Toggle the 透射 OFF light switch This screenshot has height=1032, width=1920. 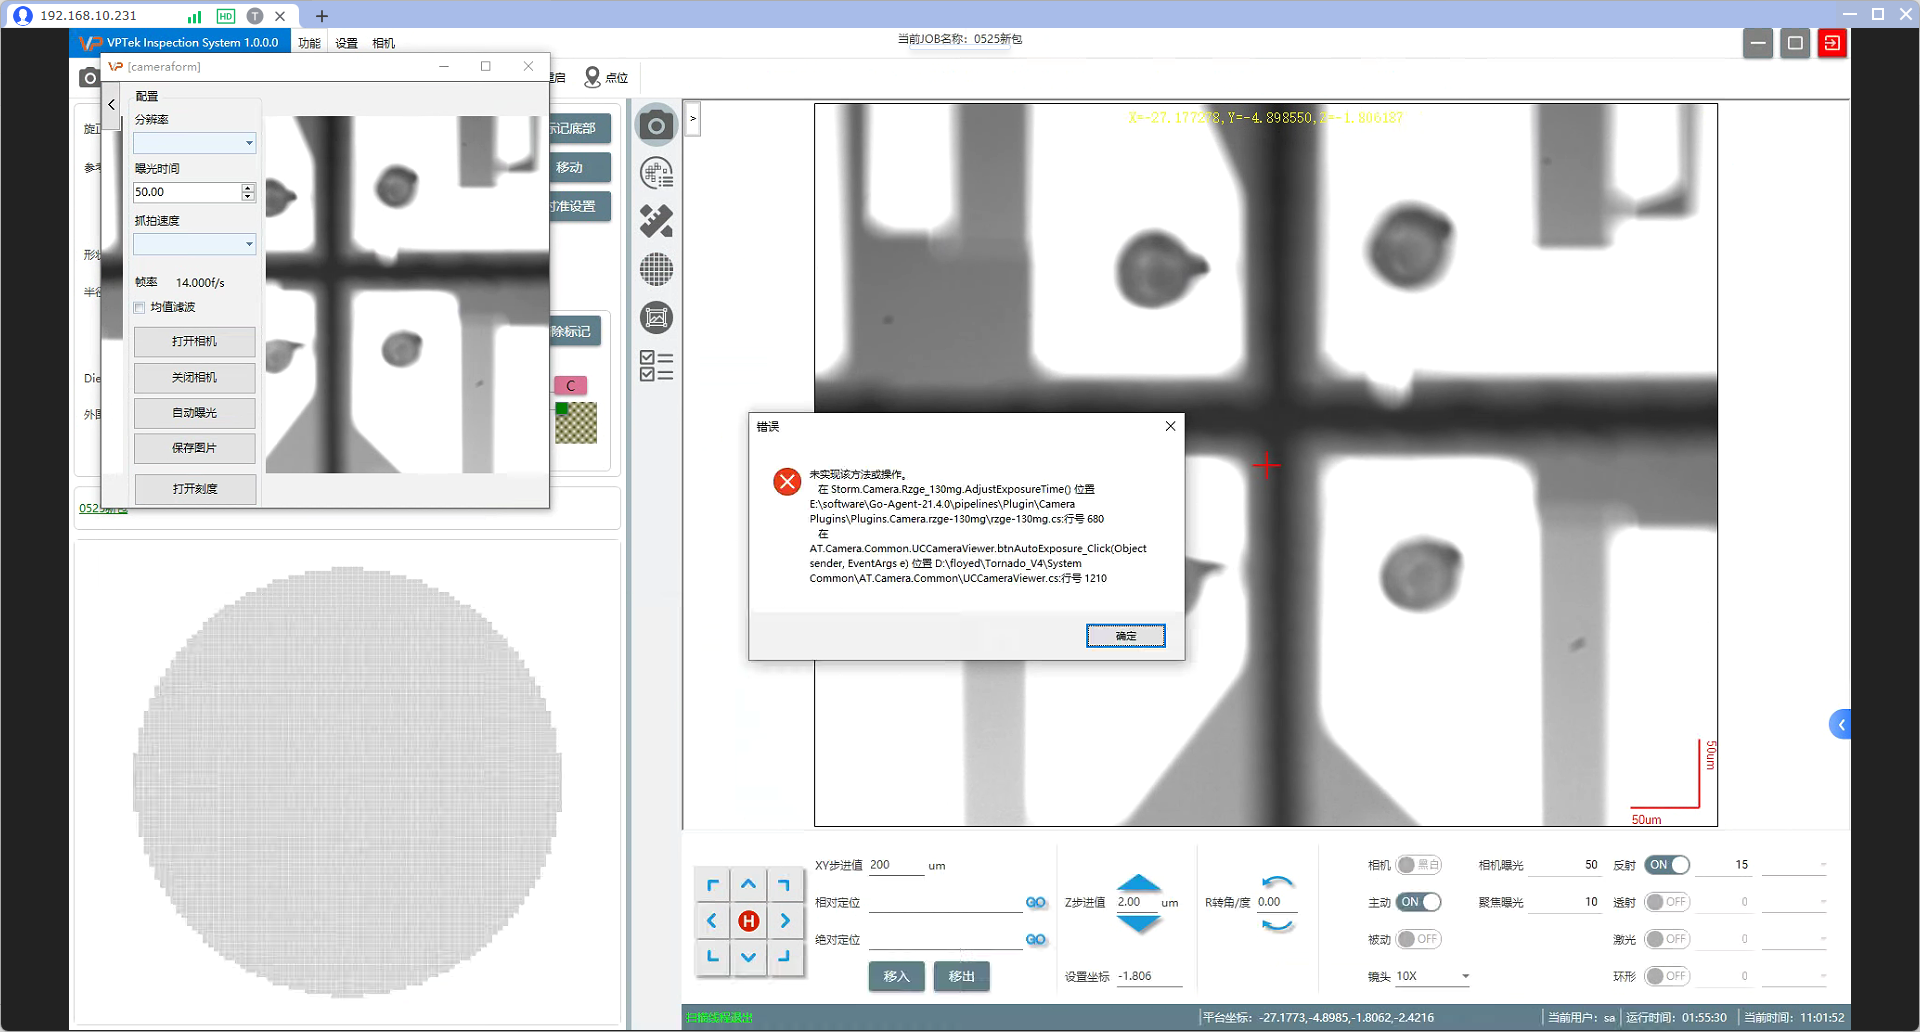click(x=1667, y=902)
